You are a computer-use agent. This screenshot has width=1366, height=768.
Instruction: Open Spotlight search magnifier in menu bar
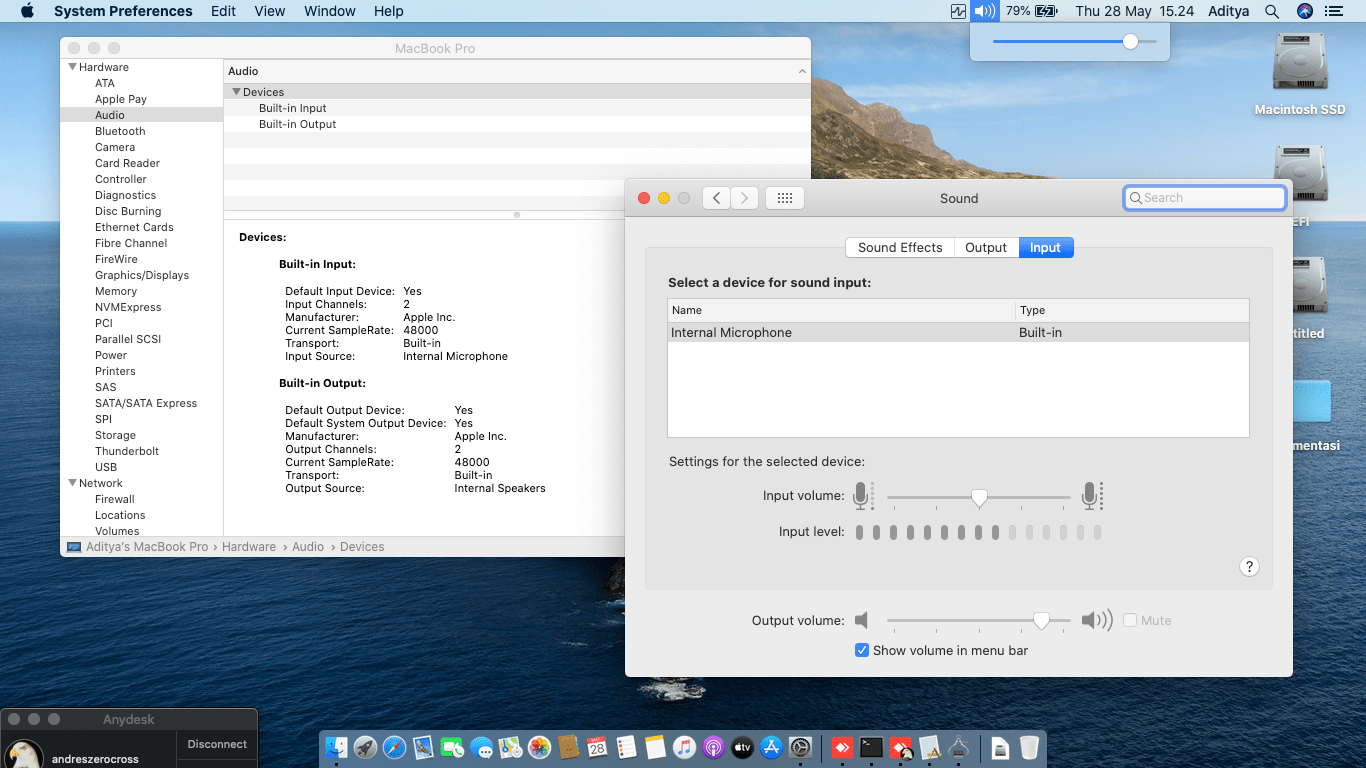tap(1272, 11)
